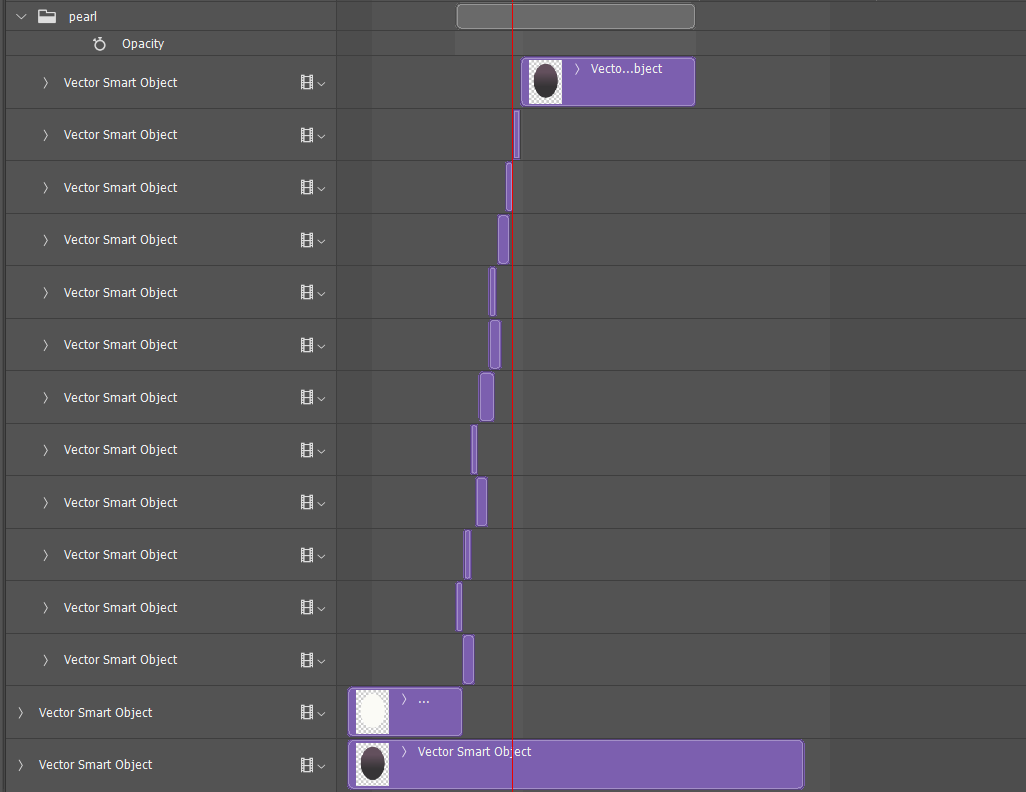This screenshot has width=1026, height=792.
Task: Expand the chevron on the "..." clip
Action: pos(404,699)
